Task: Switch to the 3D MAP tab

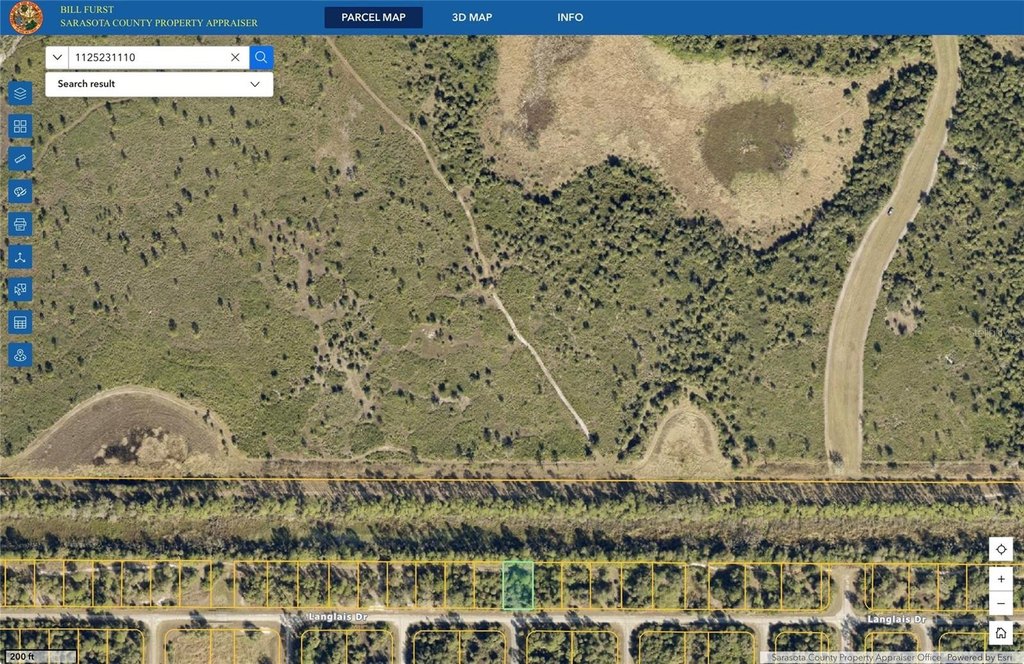Action: click(x=472, y=18)
